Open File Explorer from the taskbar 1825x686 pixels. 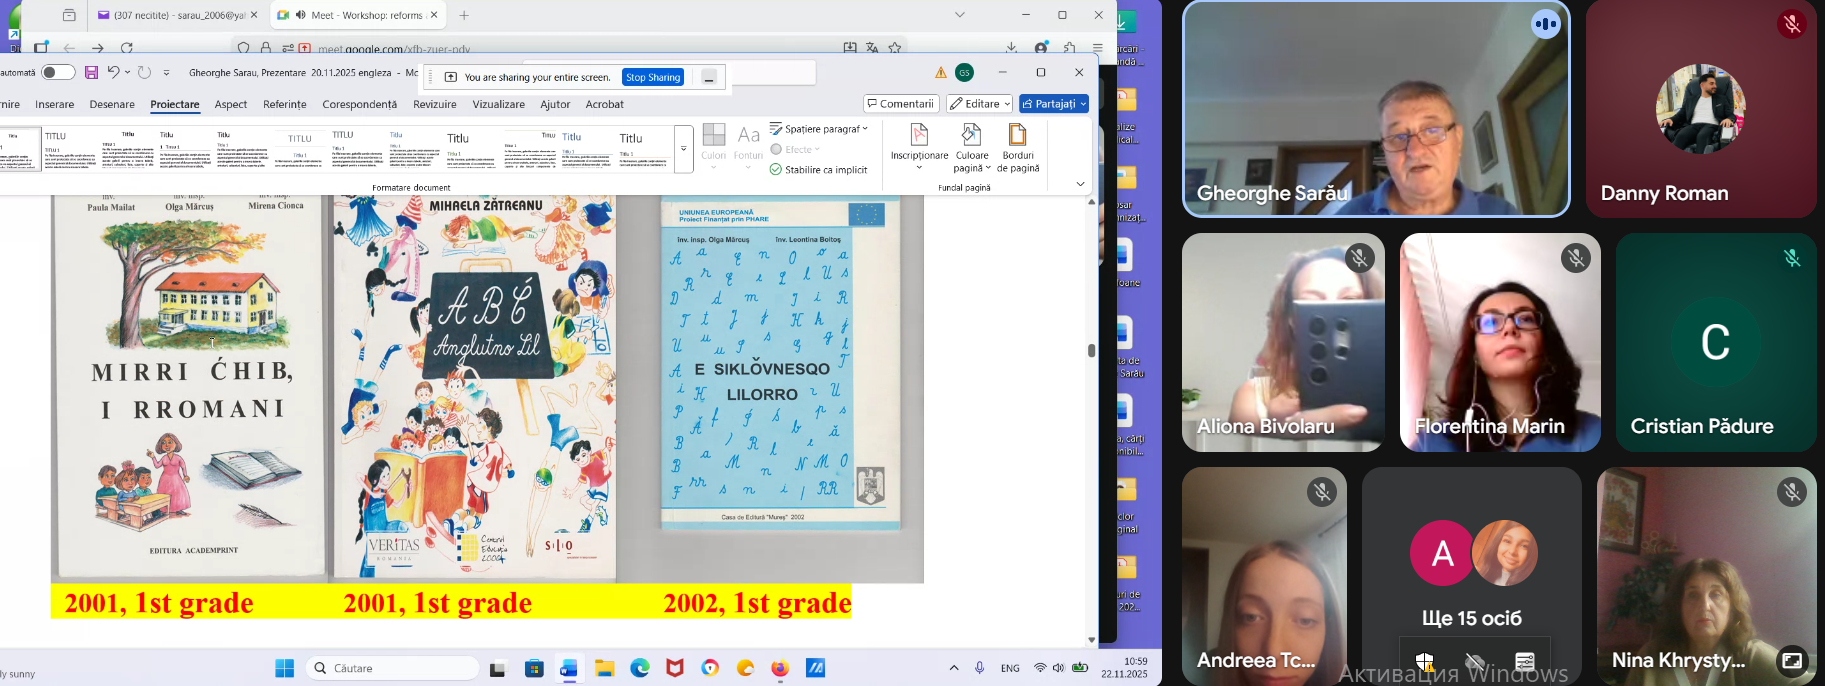tap(605, 668)
